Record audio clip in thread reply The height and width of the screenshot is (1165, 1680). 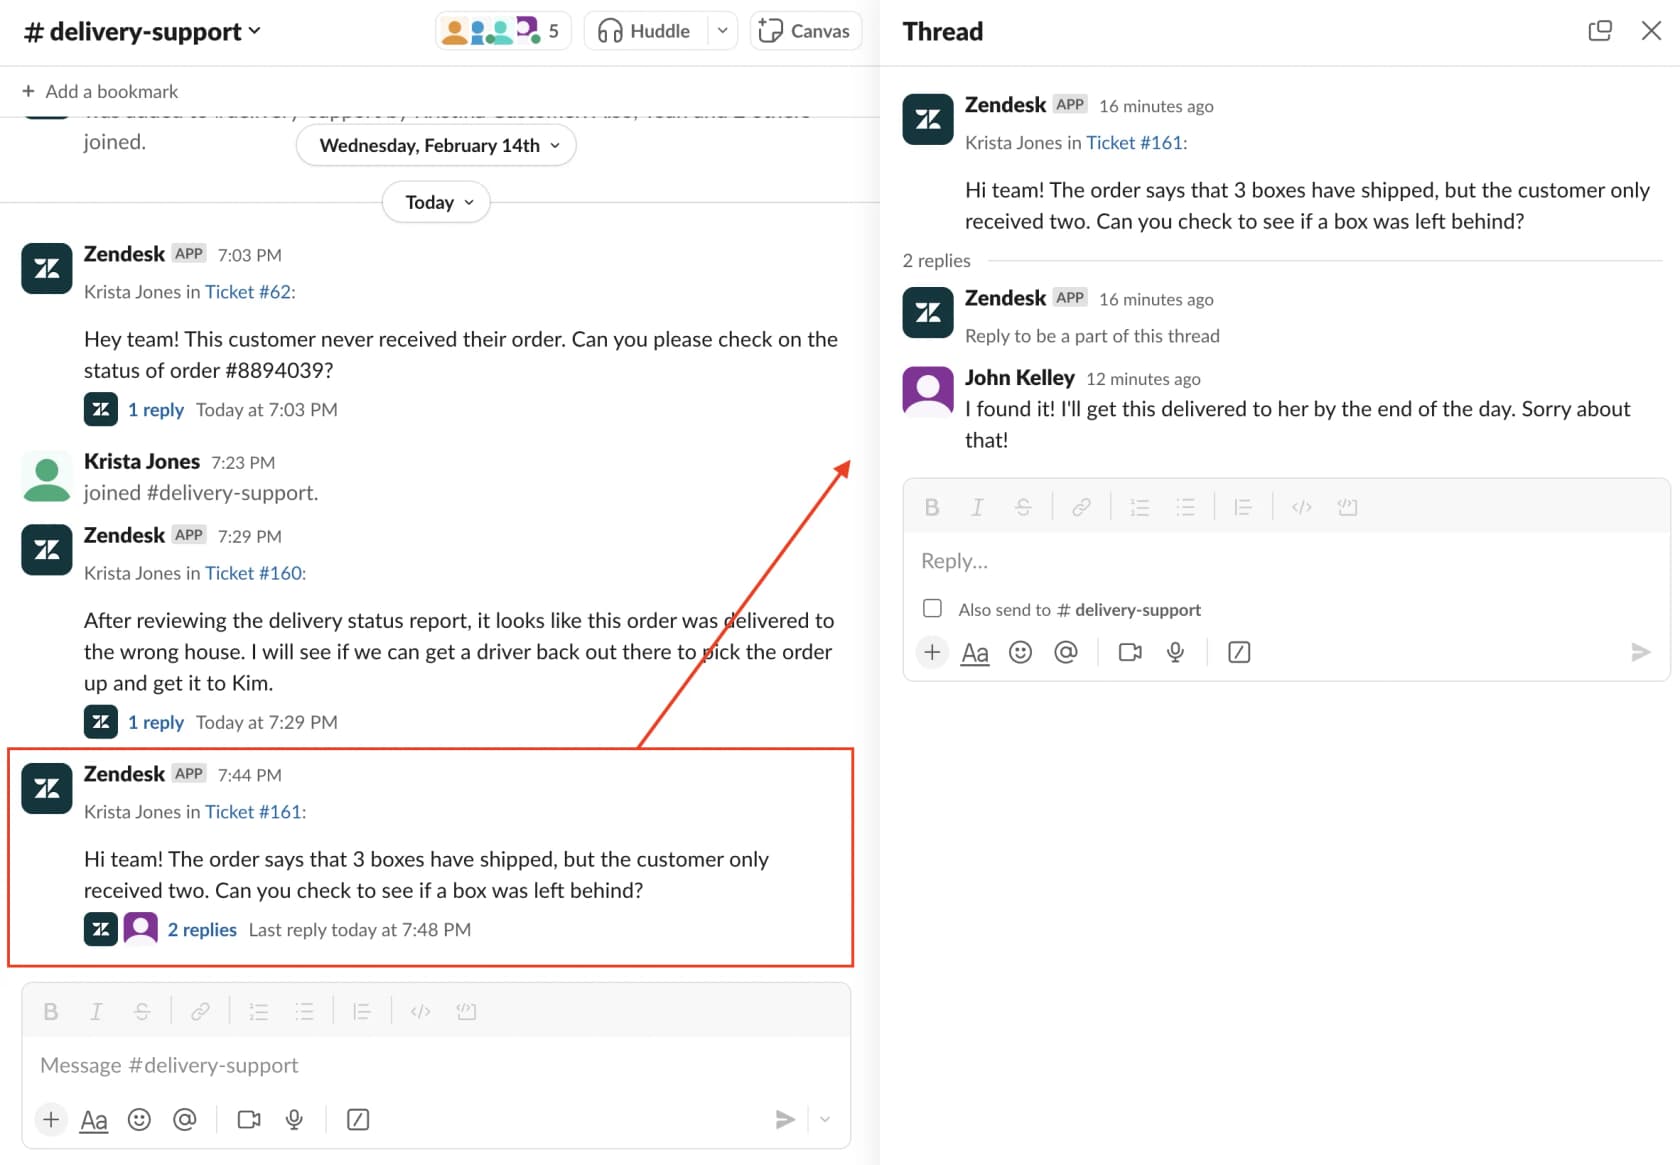1175,652
